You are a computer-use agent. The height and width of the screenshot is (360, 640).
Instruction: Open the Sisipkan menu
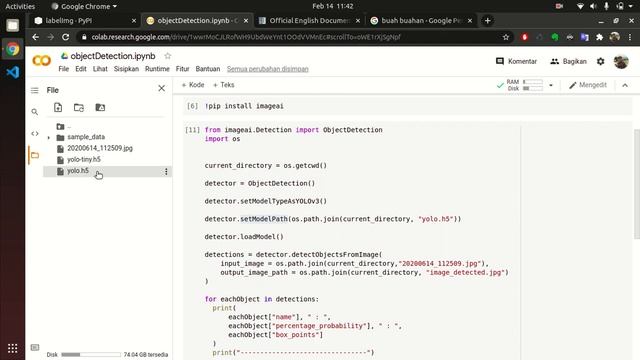pos(126,69)
